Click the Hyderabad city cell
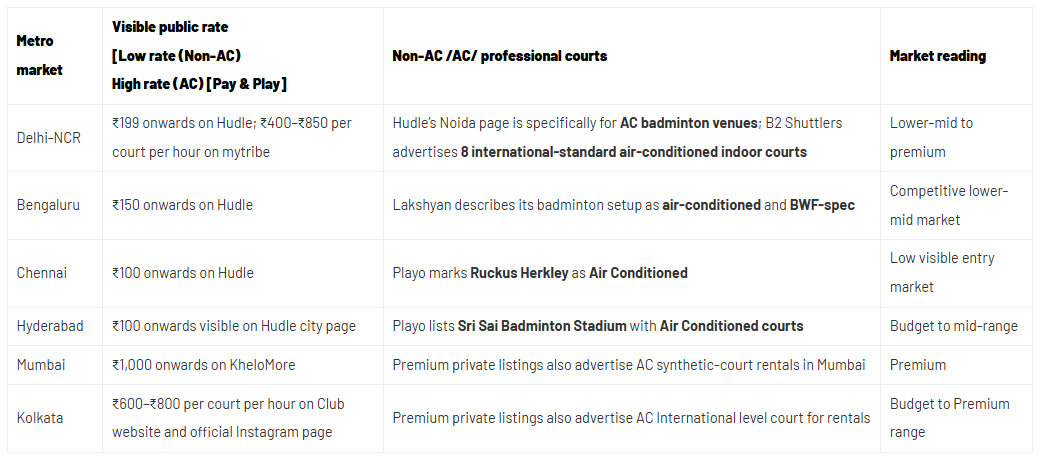1046x461 pixels. (x=50, y=326)
